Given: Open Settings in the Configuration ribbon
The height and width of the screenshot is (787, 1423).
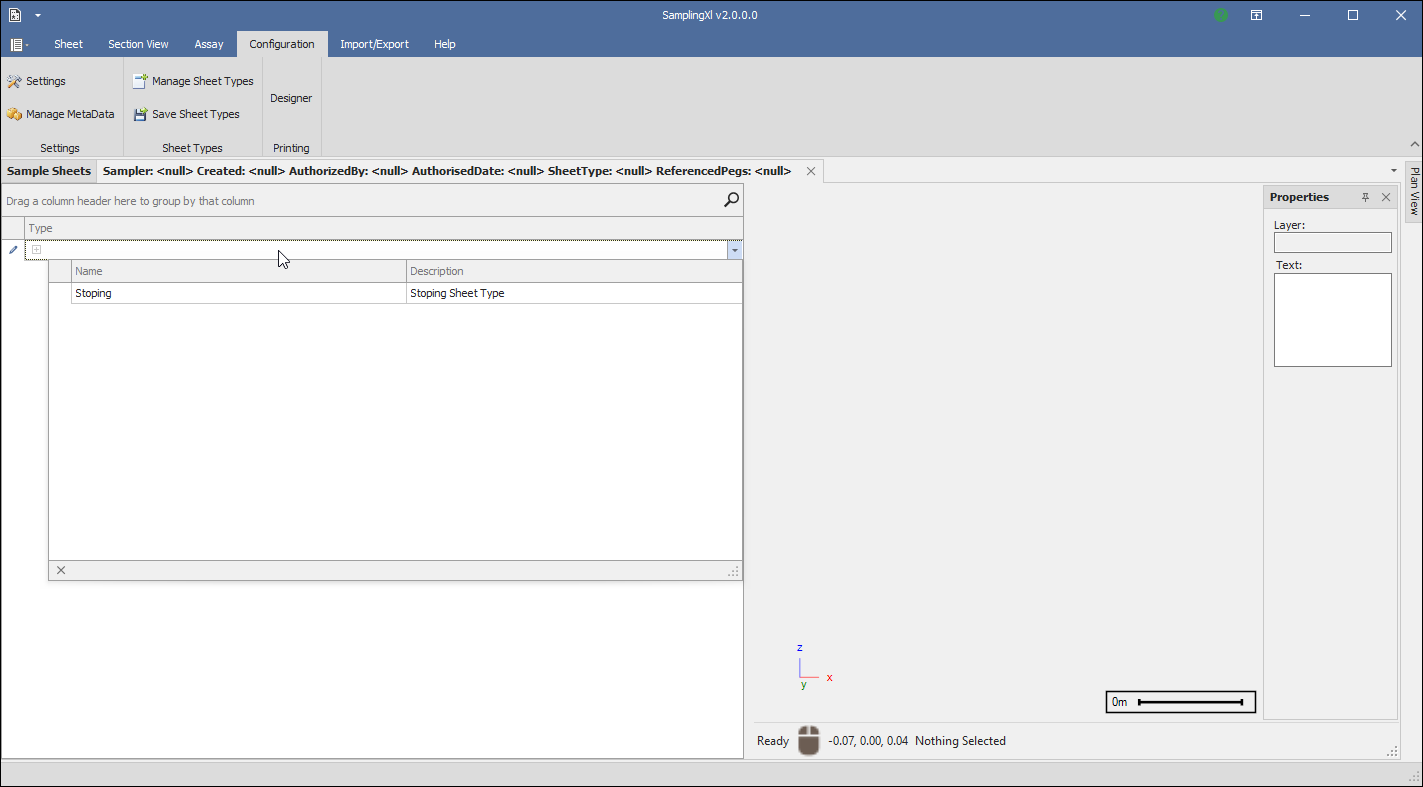Looking at the screenshot, I should coord(37,81).
